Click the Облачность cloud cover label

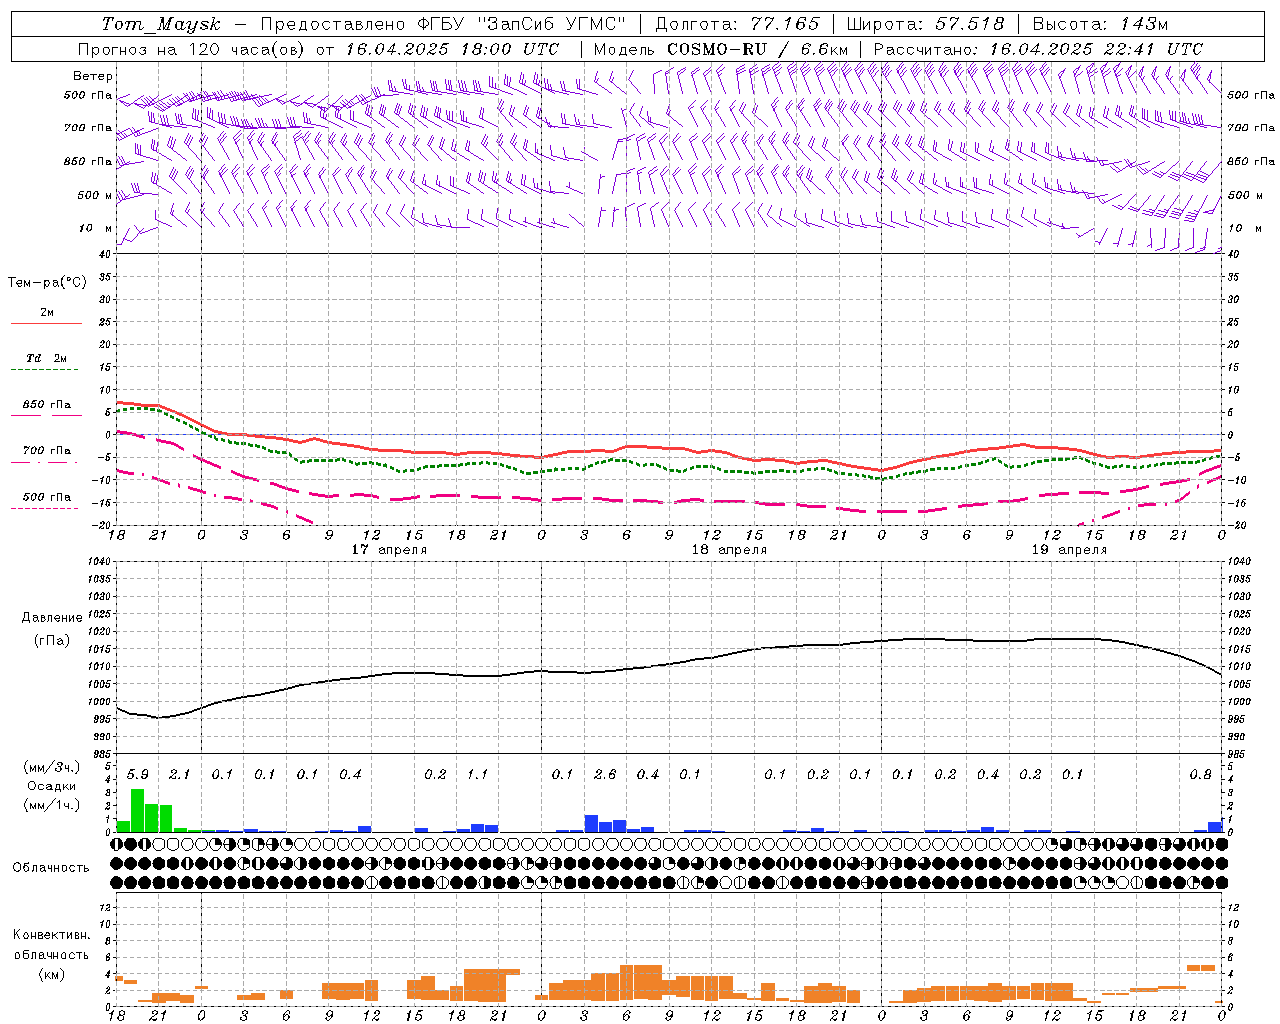[x=51, y=867]
